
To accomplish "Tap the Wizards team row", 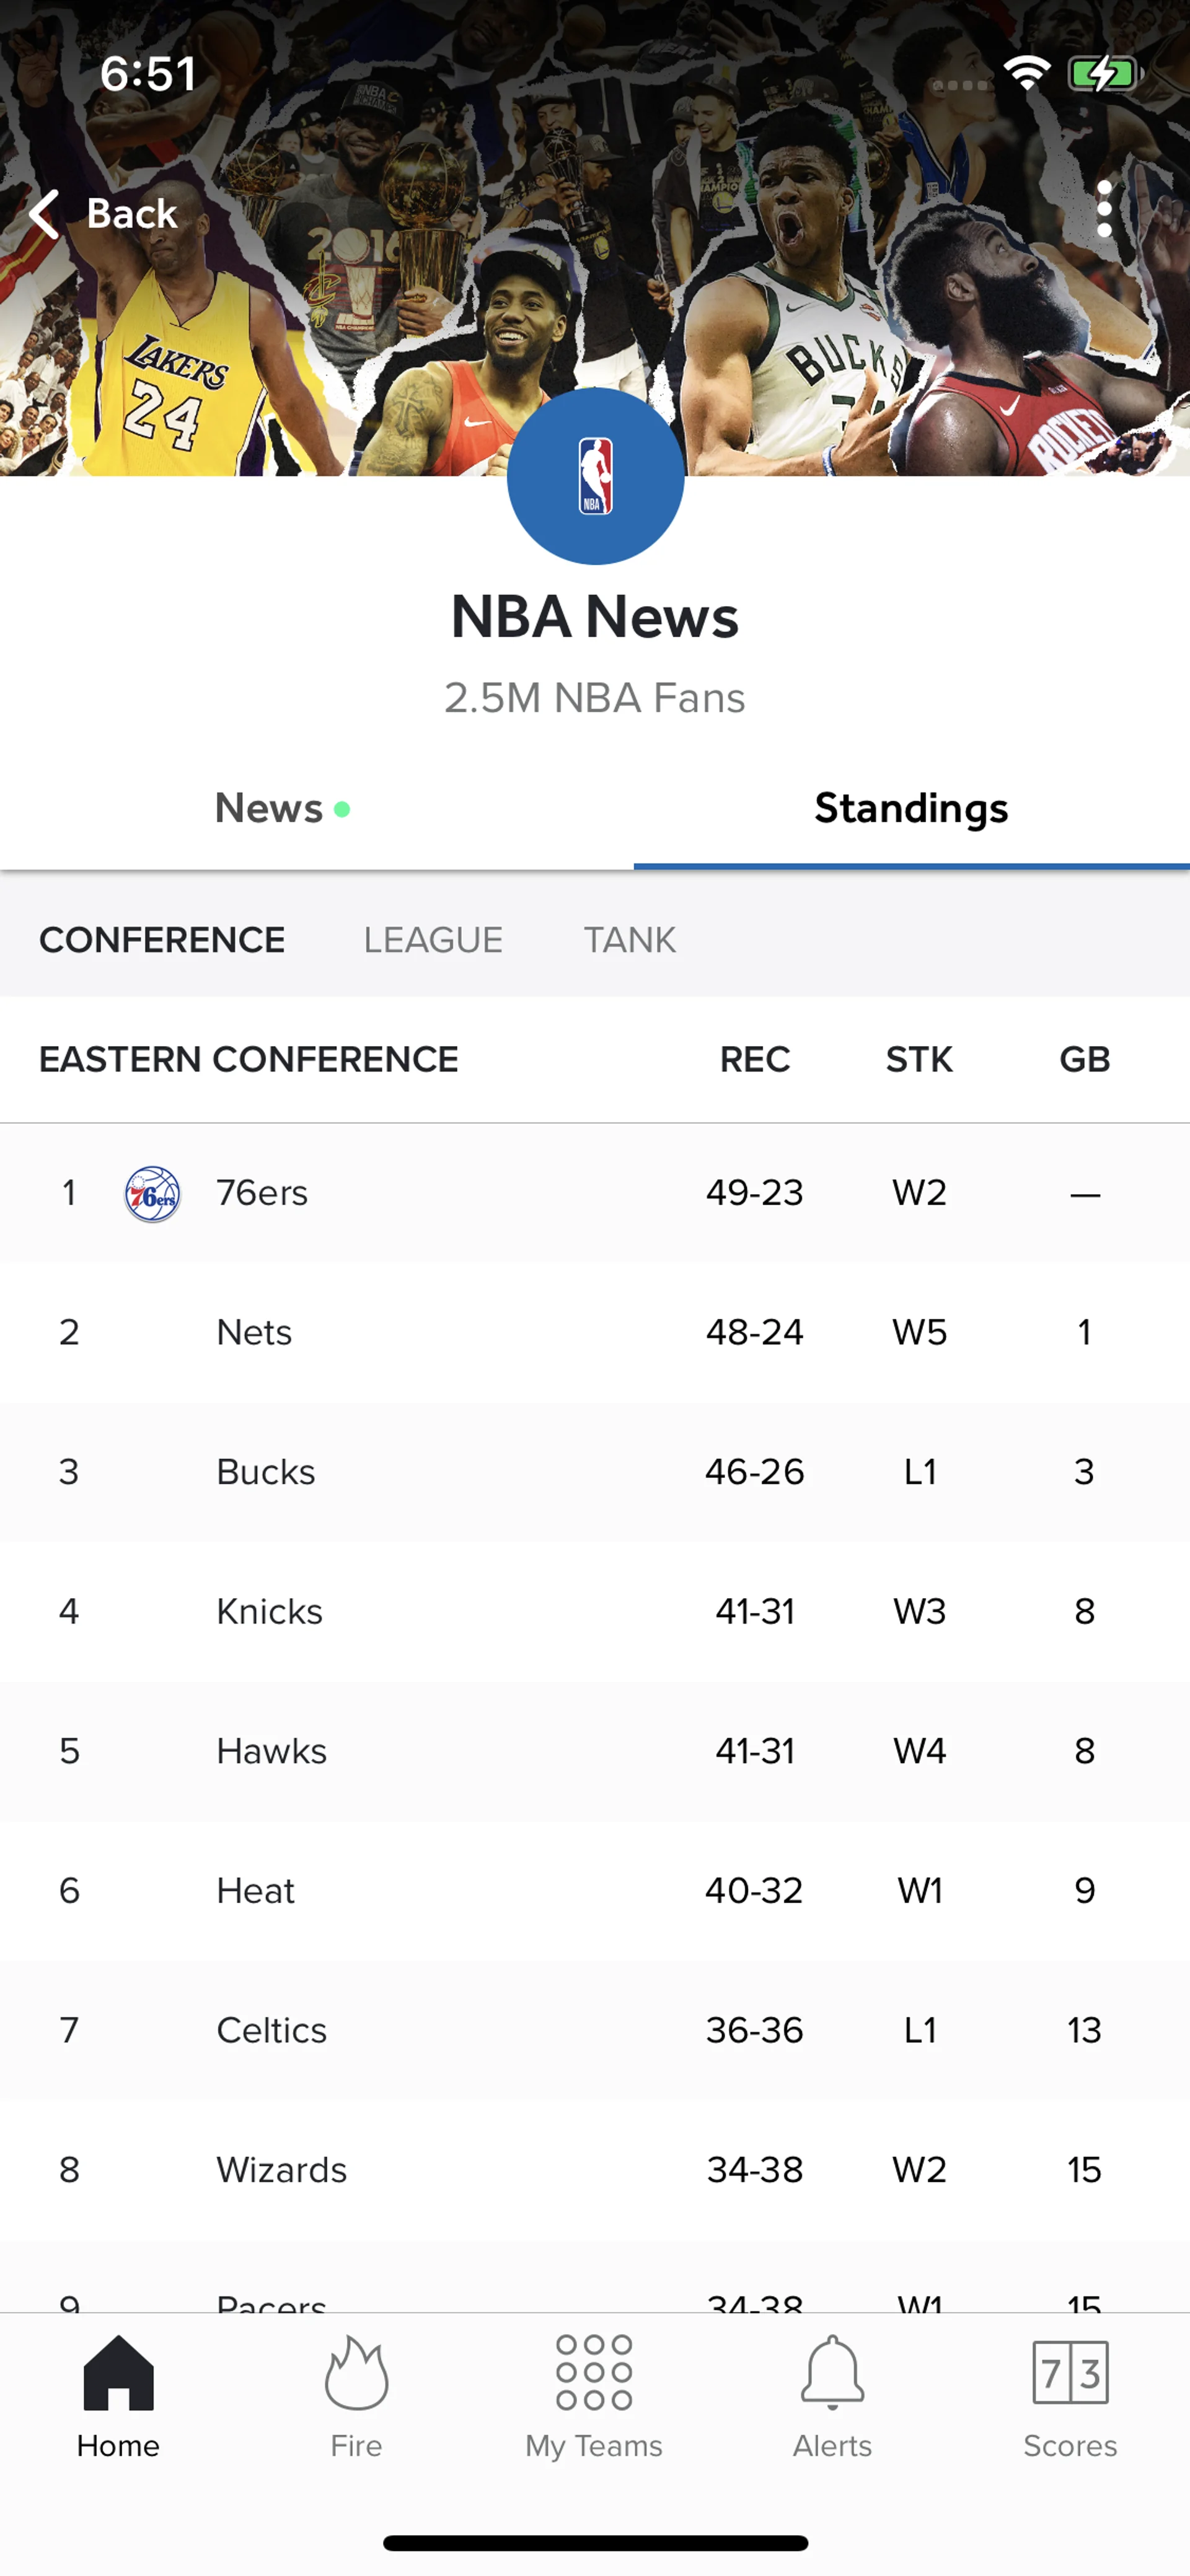I will point(594,2170).
